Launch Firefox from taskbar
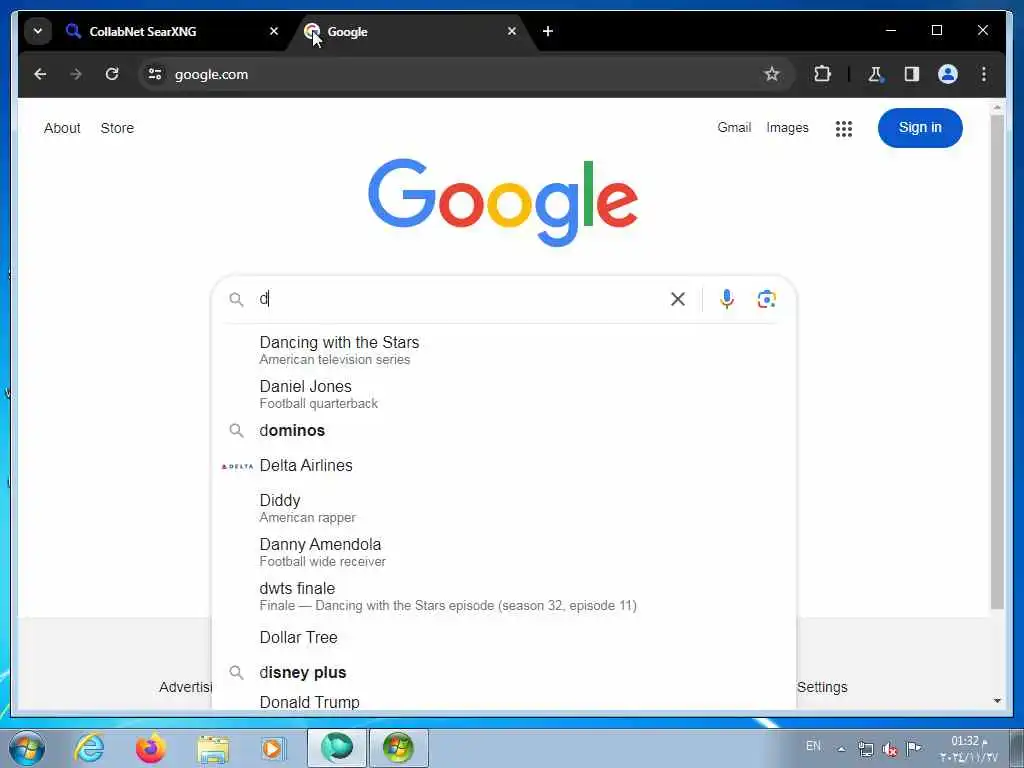 151,748
